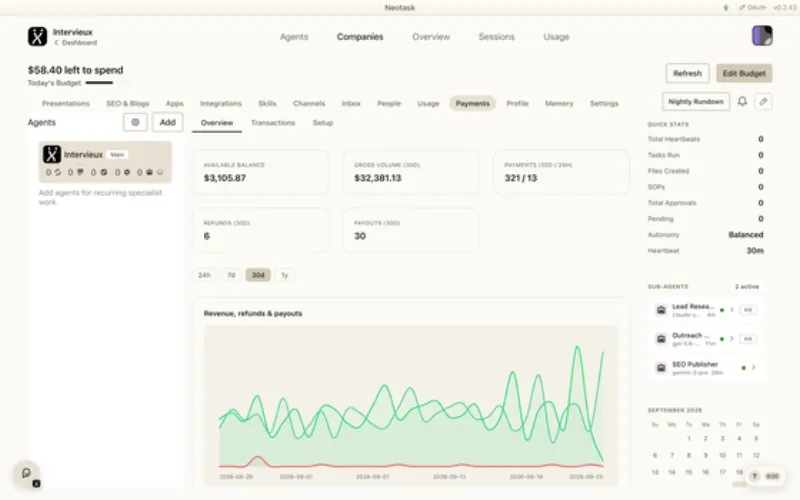800x500 pixels.
Task: View the People tab
Action: pyautogui.click(x=389, y=104)
